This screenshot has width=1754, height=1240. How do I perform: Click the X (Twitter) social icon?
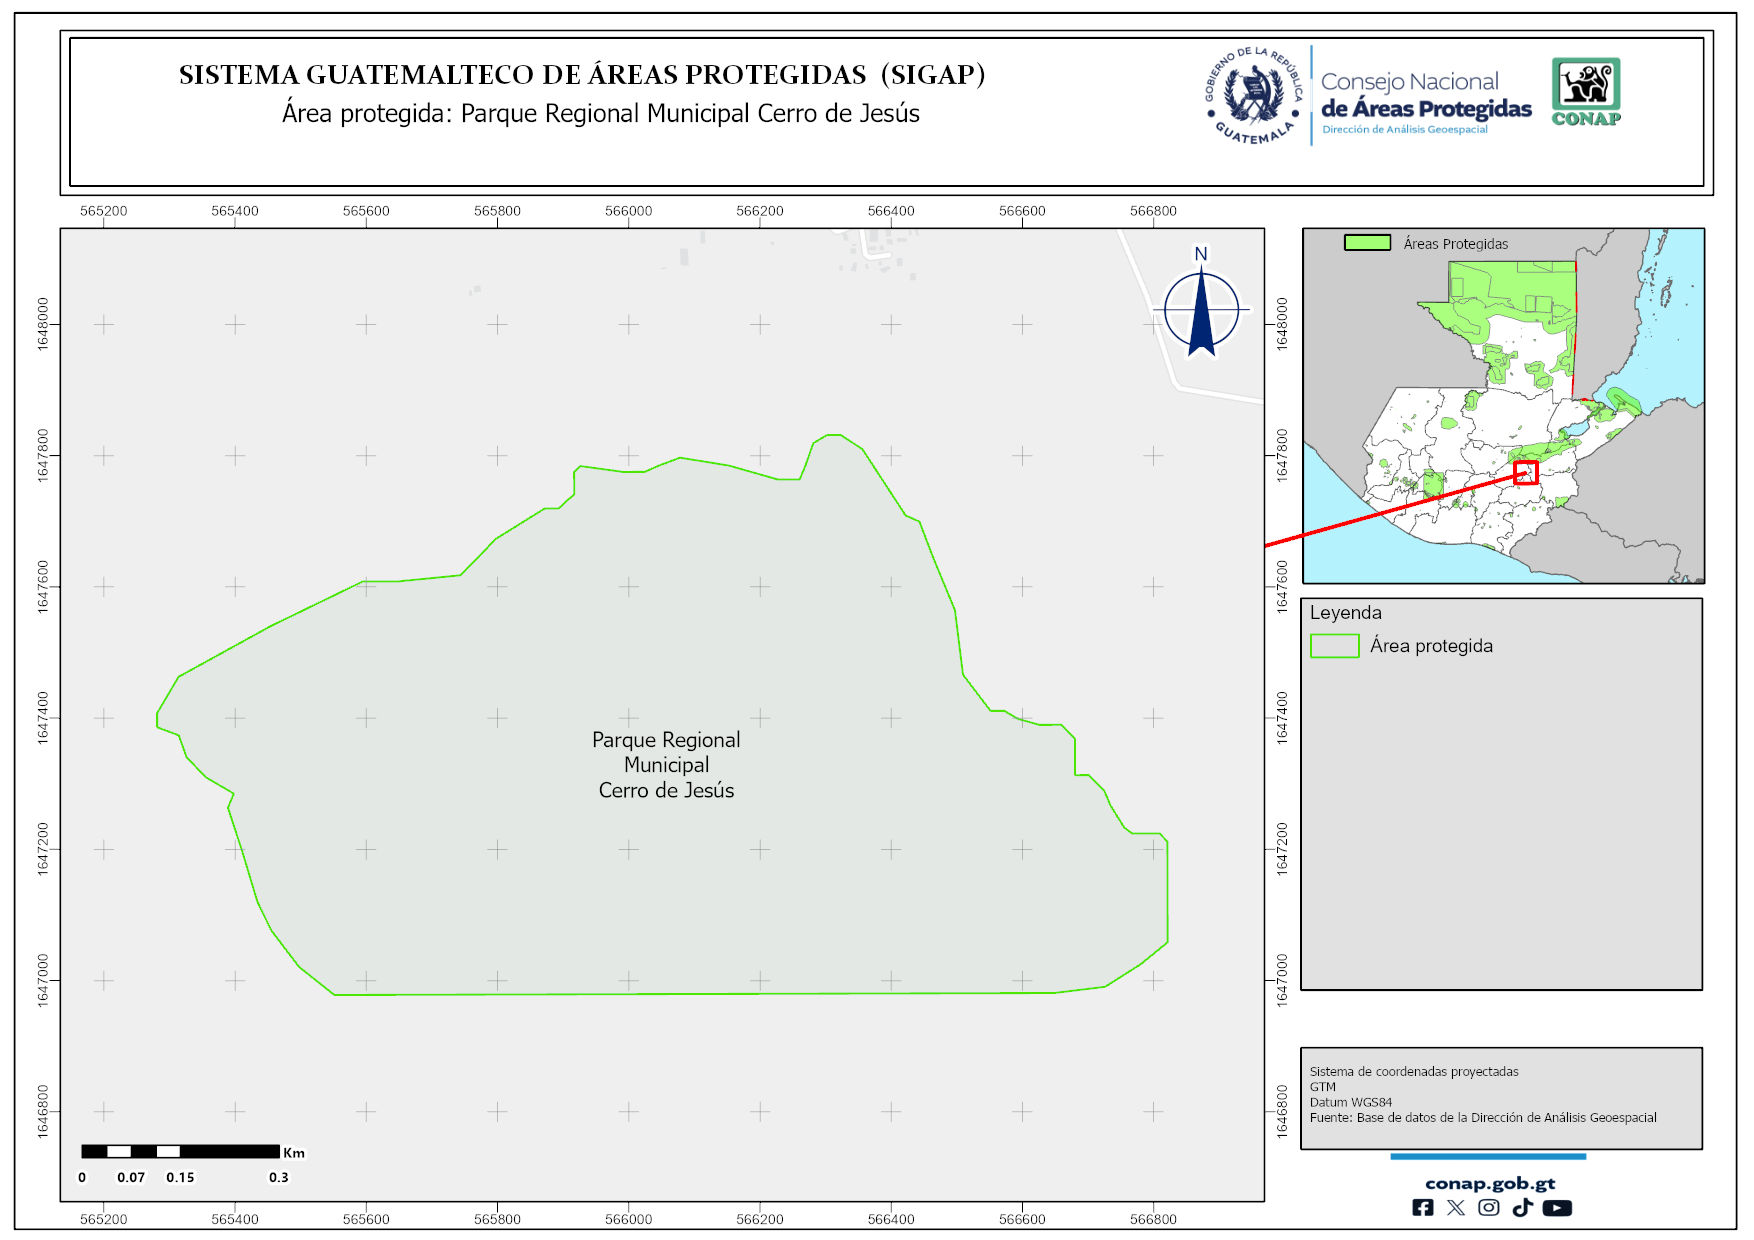pyautogui.click(x=1456, y=1208)
